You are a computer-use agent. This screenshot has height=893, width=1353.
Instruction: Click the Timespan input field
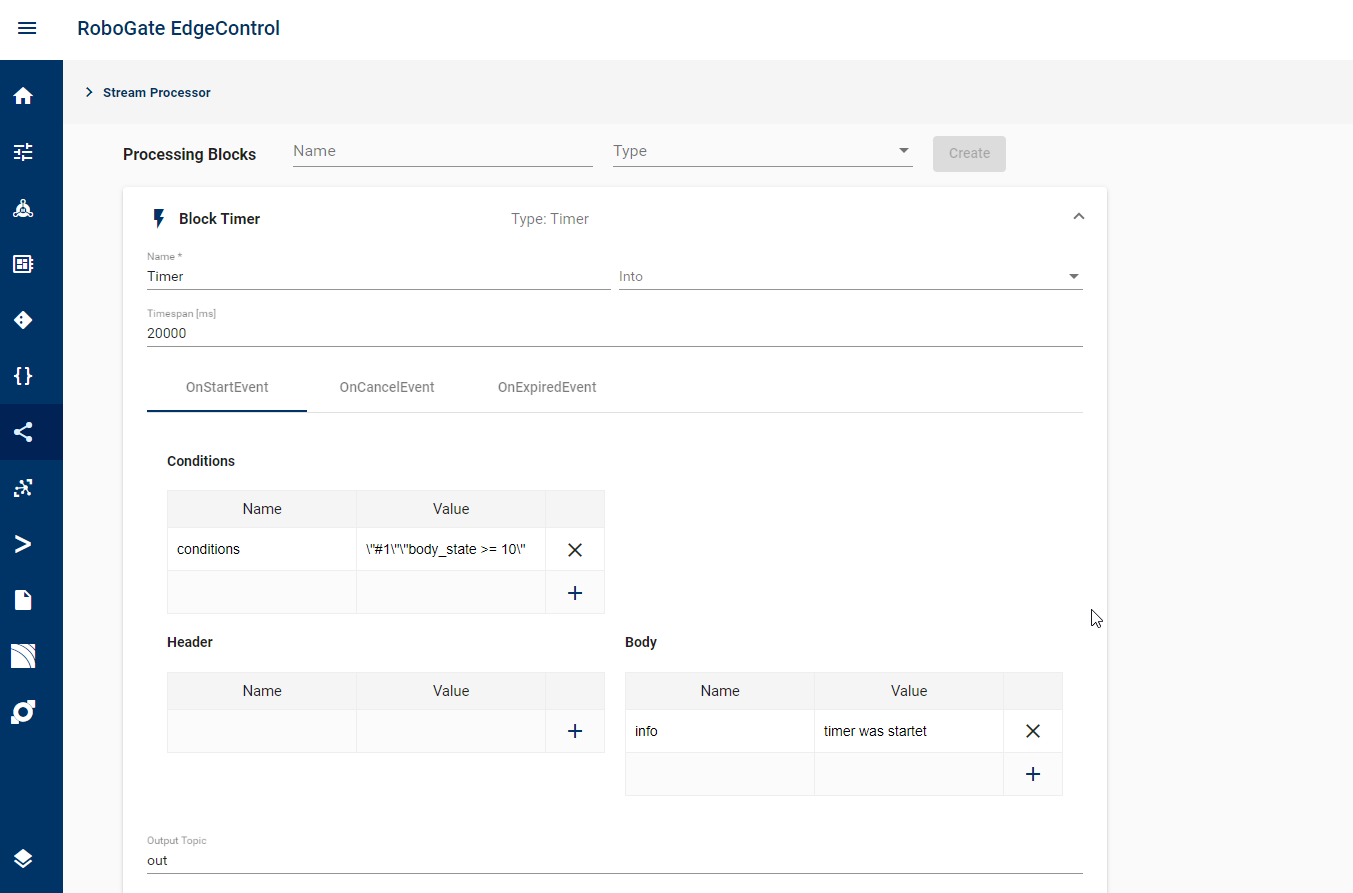coord(614,334)
